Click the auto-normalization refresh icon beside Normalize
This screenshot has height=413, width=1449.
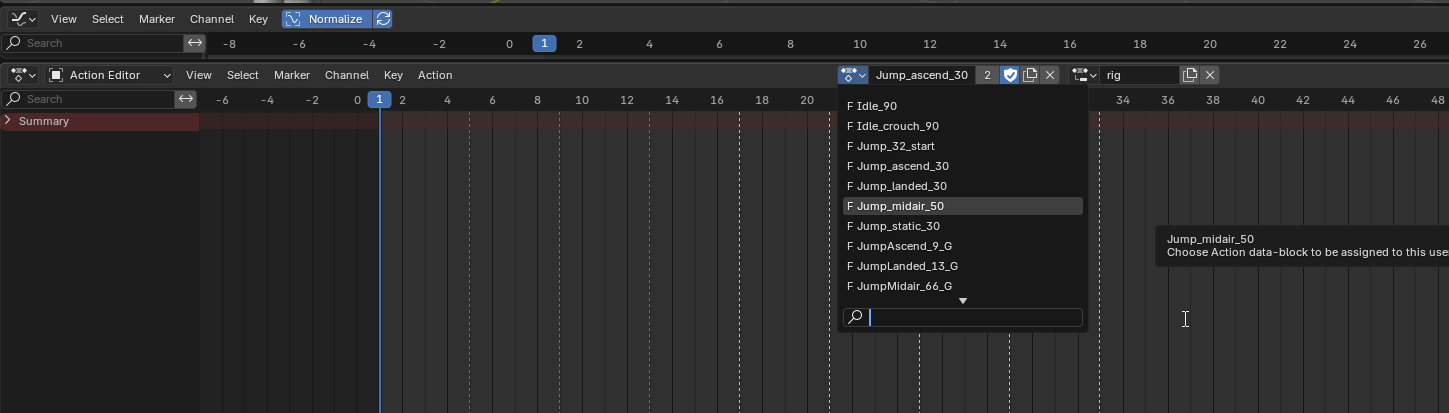[x=383, y=19]
